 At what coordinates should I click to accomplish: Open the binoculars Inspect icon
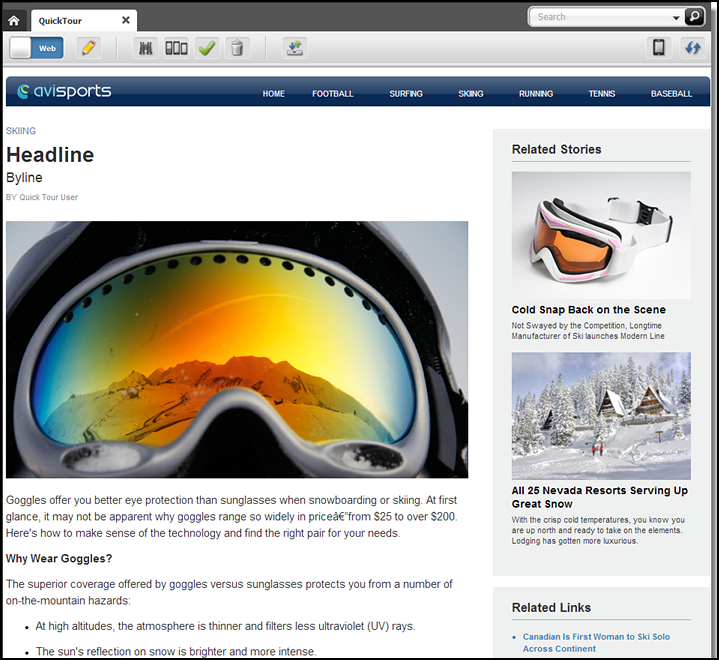145,48
